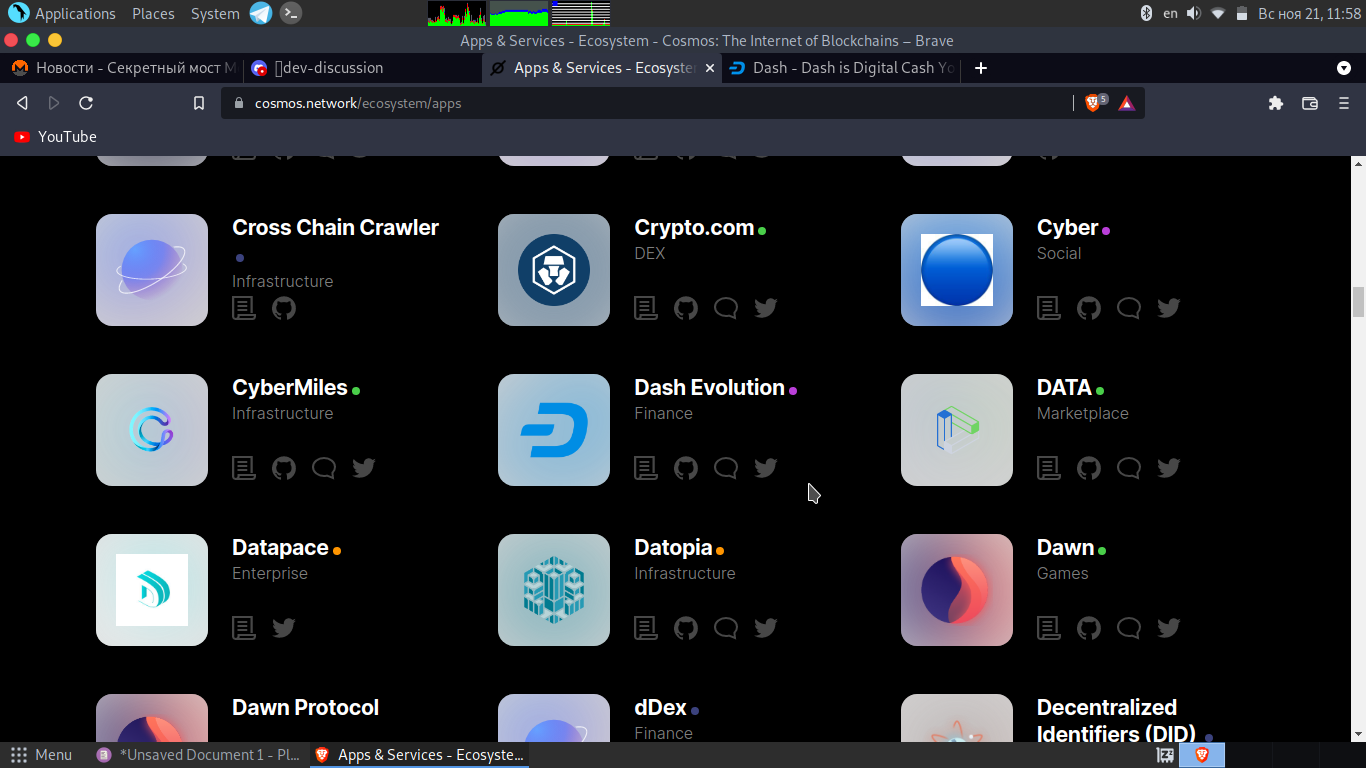Screen dimensions: 1366x768
Task: Open the Places menu
Action: point(153,14)
